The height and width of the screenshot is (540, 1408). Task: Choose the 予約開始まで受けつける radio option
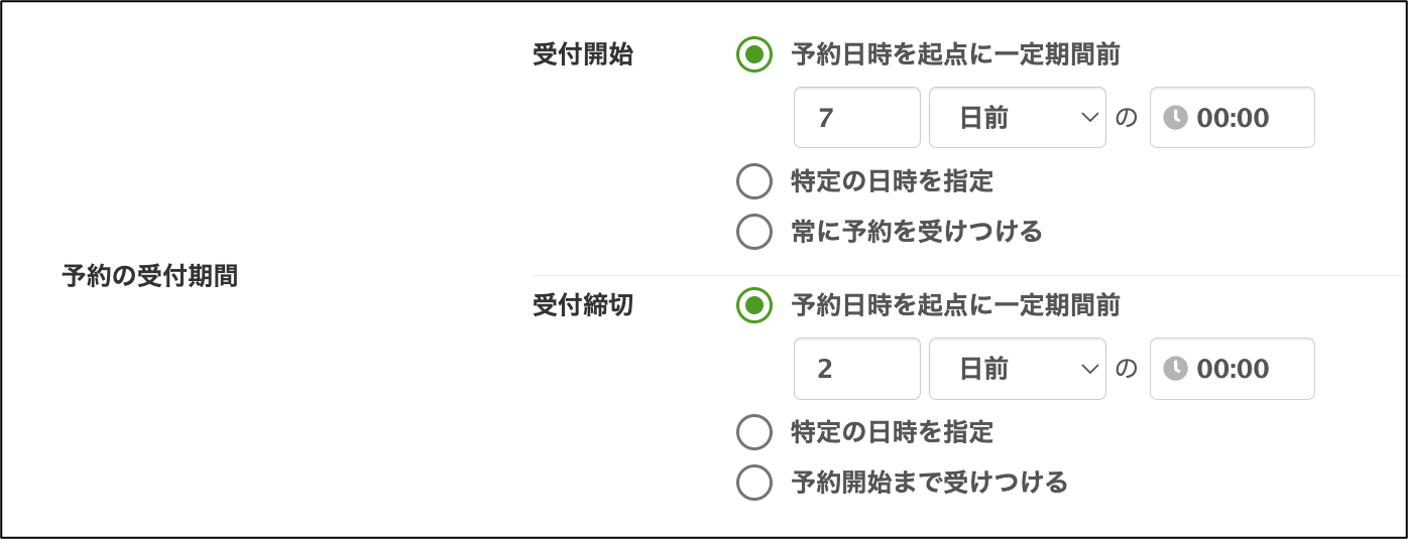tap(754, 483)
